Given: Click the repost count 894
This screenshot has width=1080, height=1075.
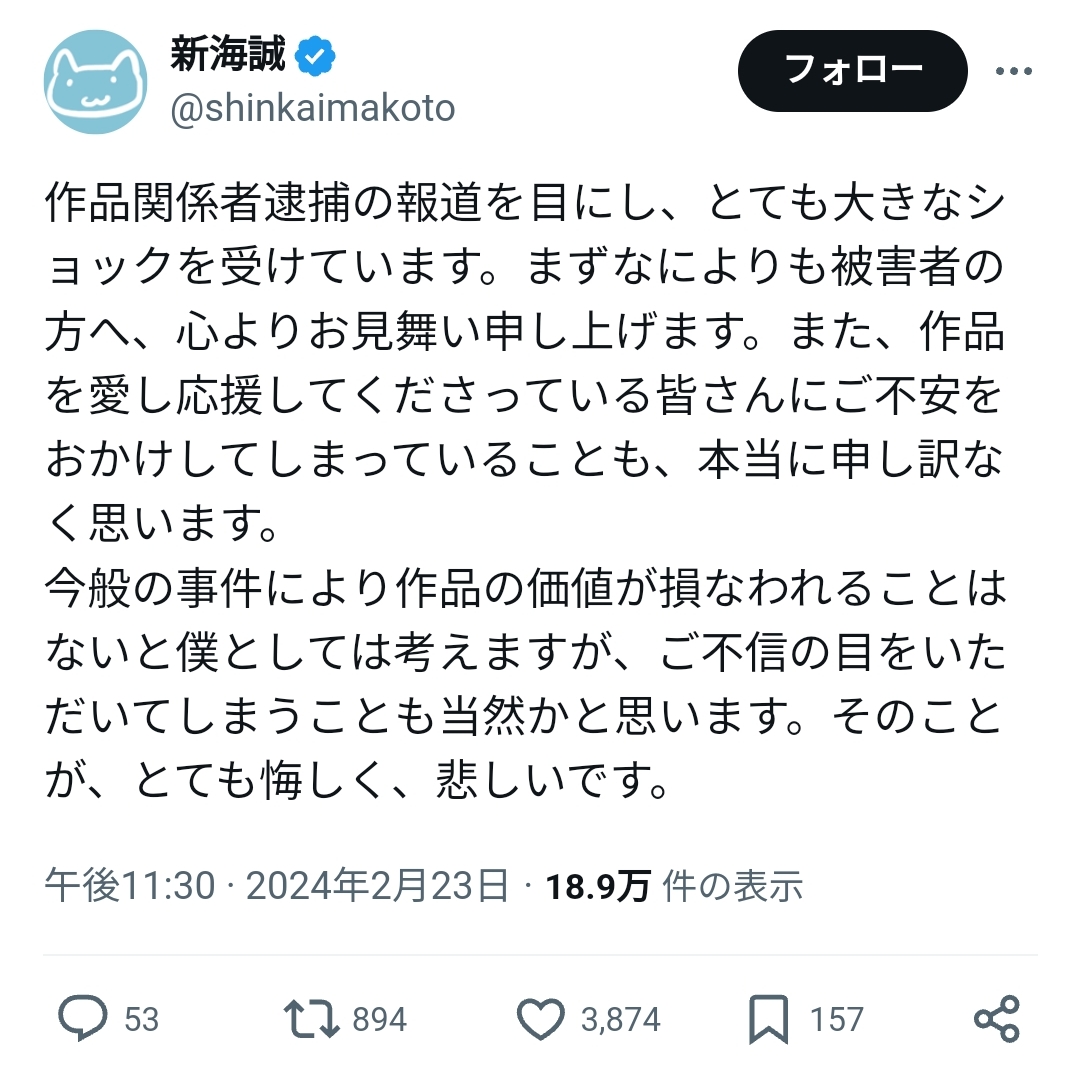Looking at the screenshot, I should pyautogui.click(x=380, y=1019).
